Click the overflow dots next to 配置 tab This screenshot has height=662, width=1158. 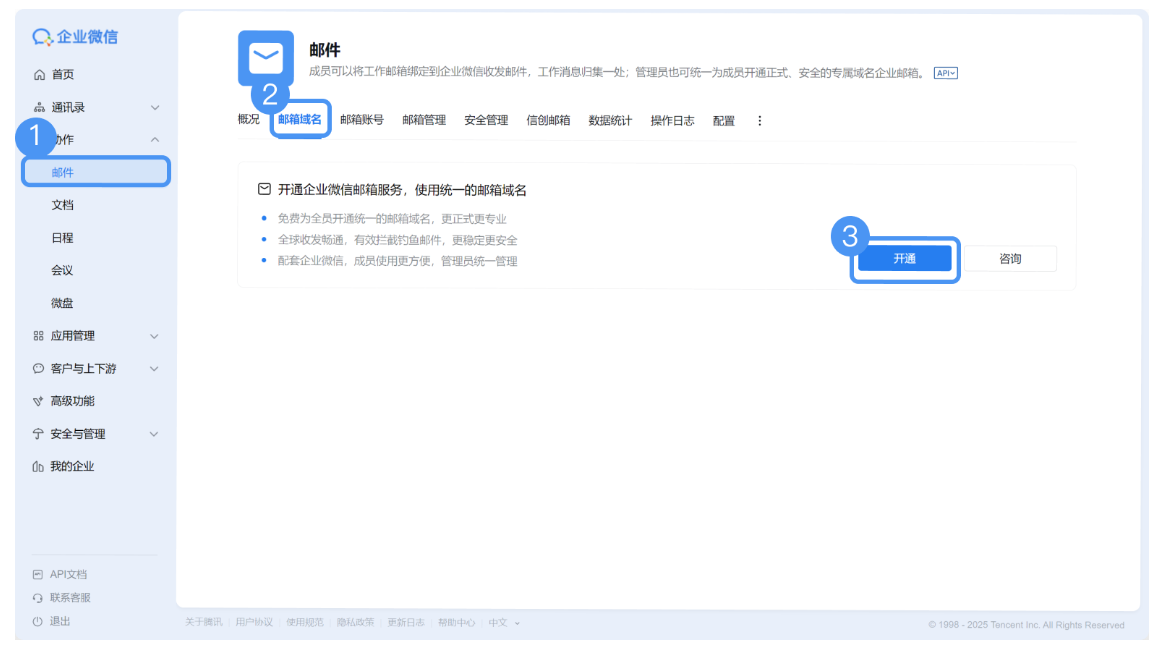[759, 119]
